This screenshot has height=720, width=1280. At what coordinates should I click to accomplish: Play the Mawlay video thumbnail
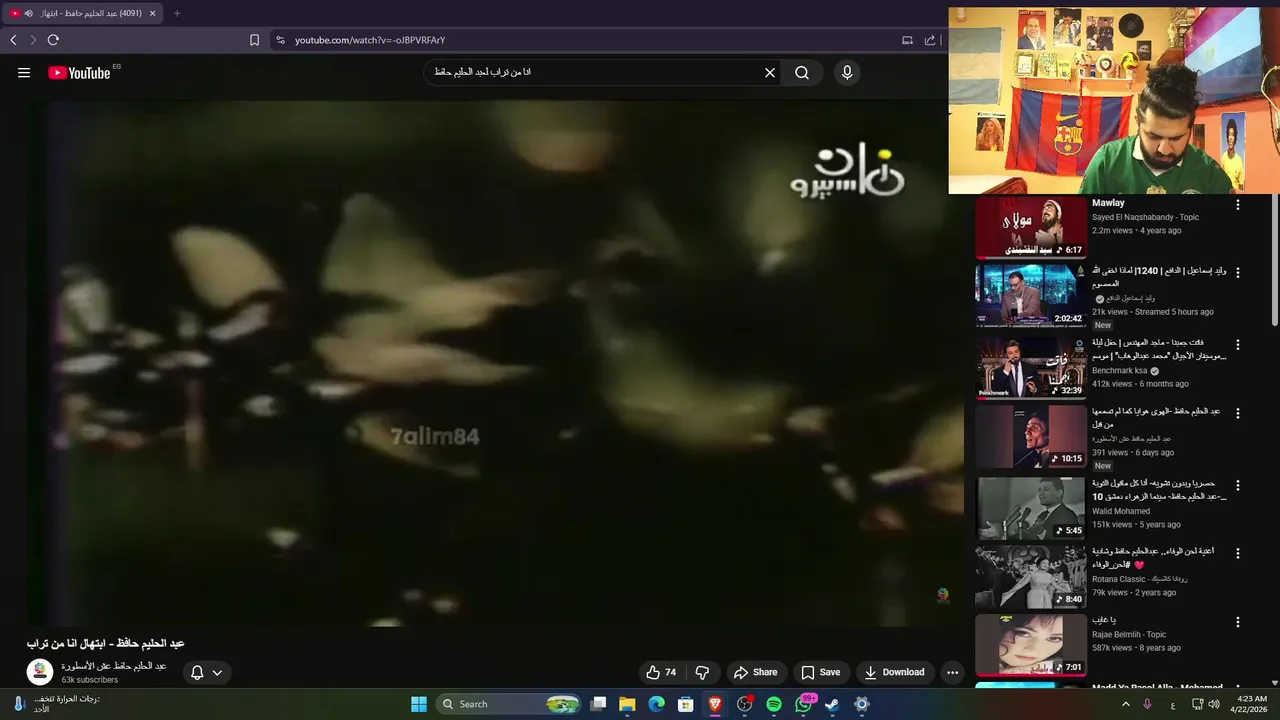tap(1031, 227)
